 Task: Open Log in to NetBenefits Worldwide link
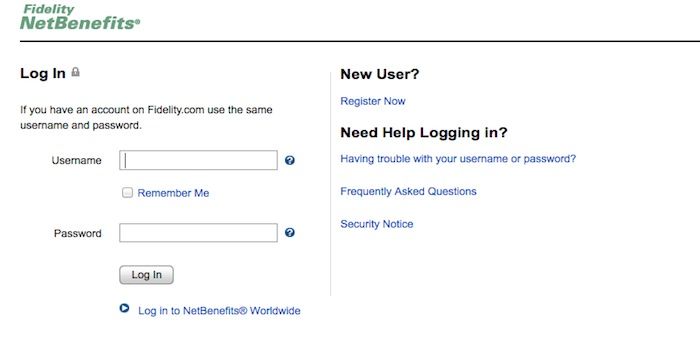point(219,311)
